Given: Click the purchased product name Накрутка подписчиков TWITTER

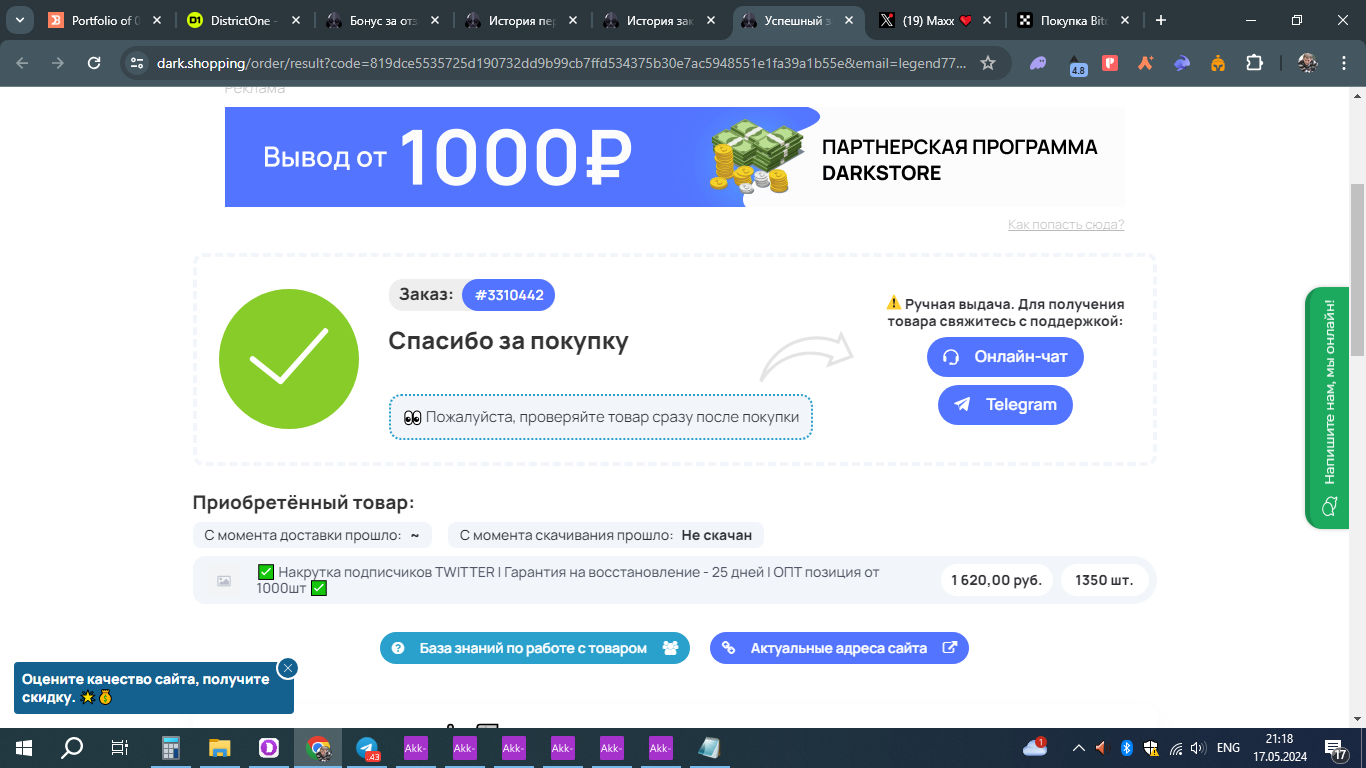Looking at the screenshot, I should point(567,580).
